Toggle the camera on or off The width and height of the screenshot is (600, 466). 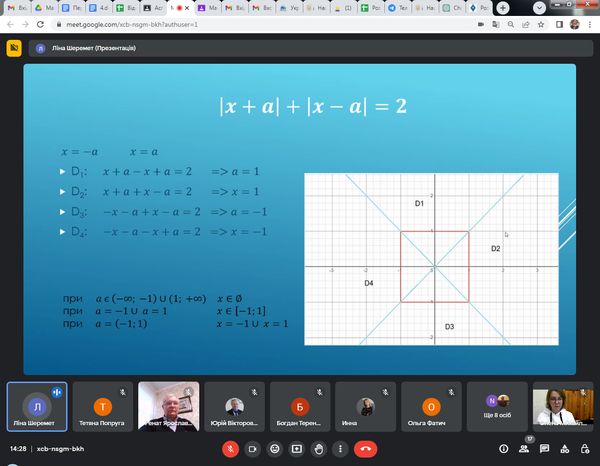(x=251, y=449)
